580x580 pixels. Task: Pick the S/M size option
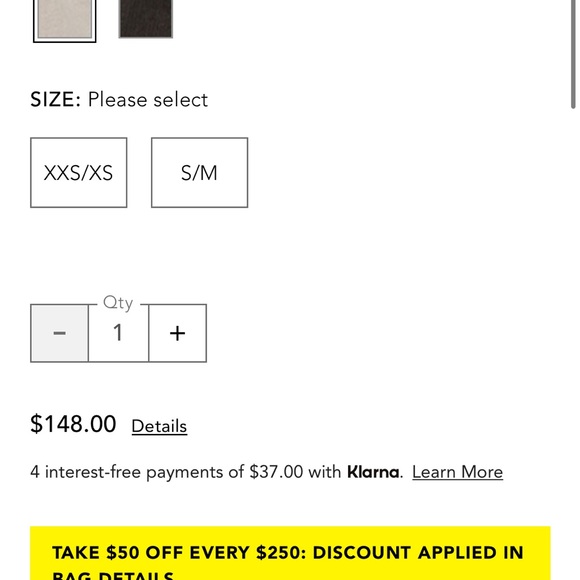(x=199, y=173)
